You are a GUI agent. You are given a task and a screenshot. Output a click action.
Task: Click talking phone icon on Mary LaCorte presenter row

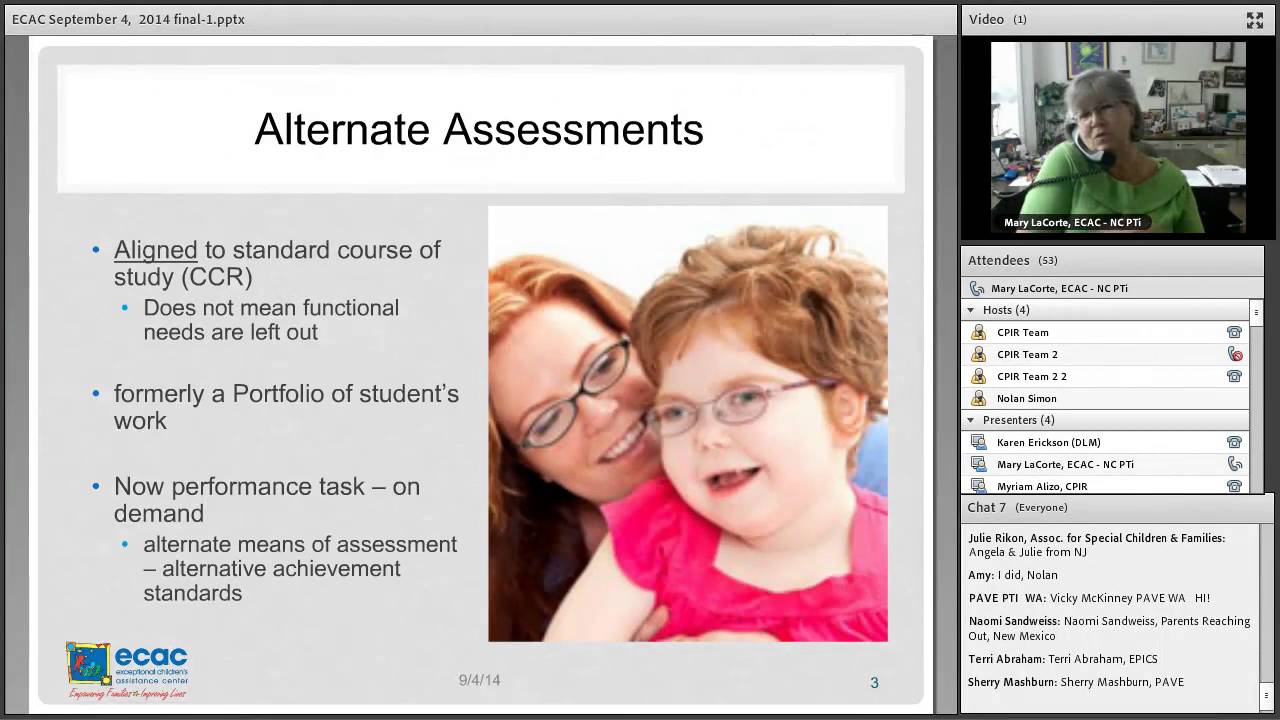click(x=1234, y=464)
